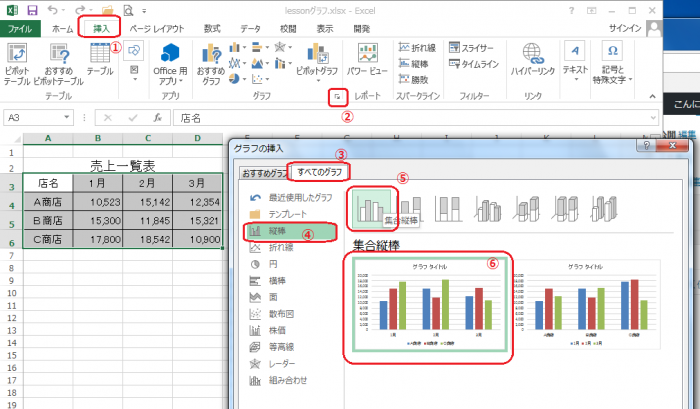Insert a スライサー slicer
Image resolution: width=700 pixels, height=409 pixels.
471,47
